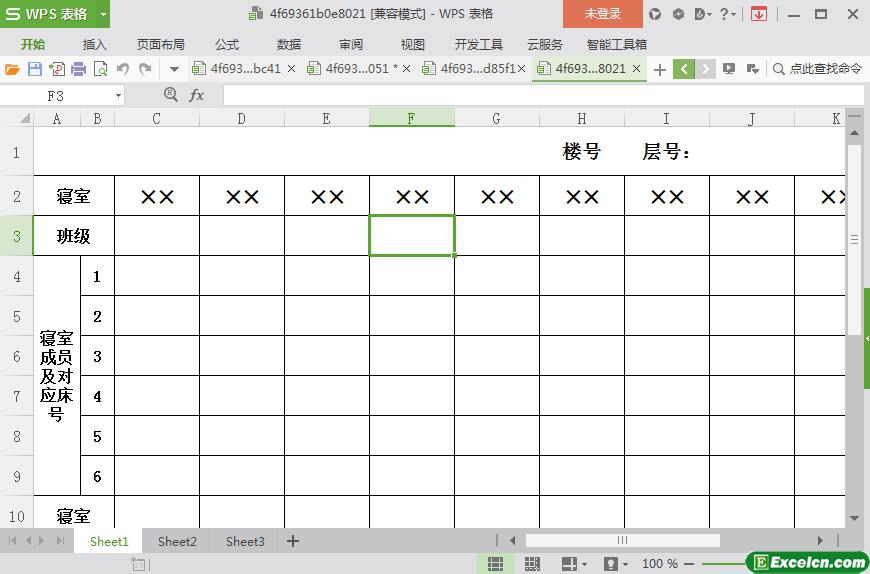Close the 4f693...051 document tab
The image size is (870, 574).
[406, 69]
